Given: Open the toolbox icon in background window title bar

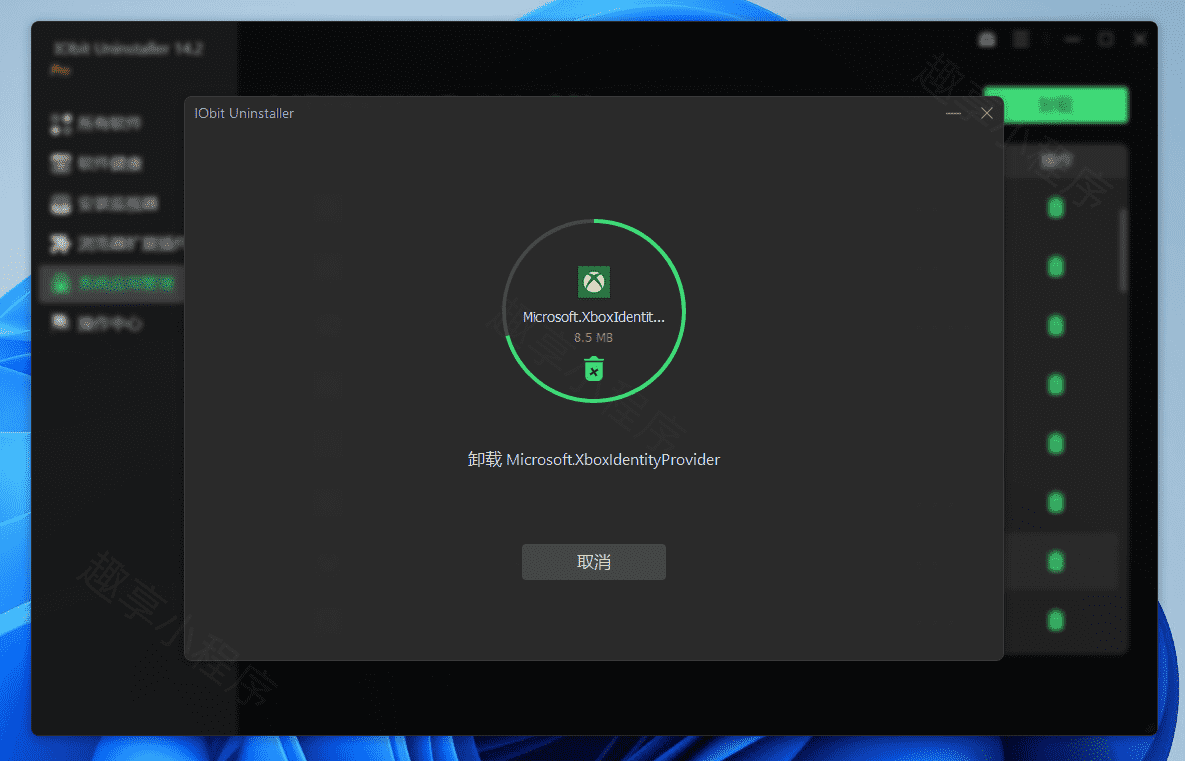Looking at the screenshot, I should (x=987, y=39).
